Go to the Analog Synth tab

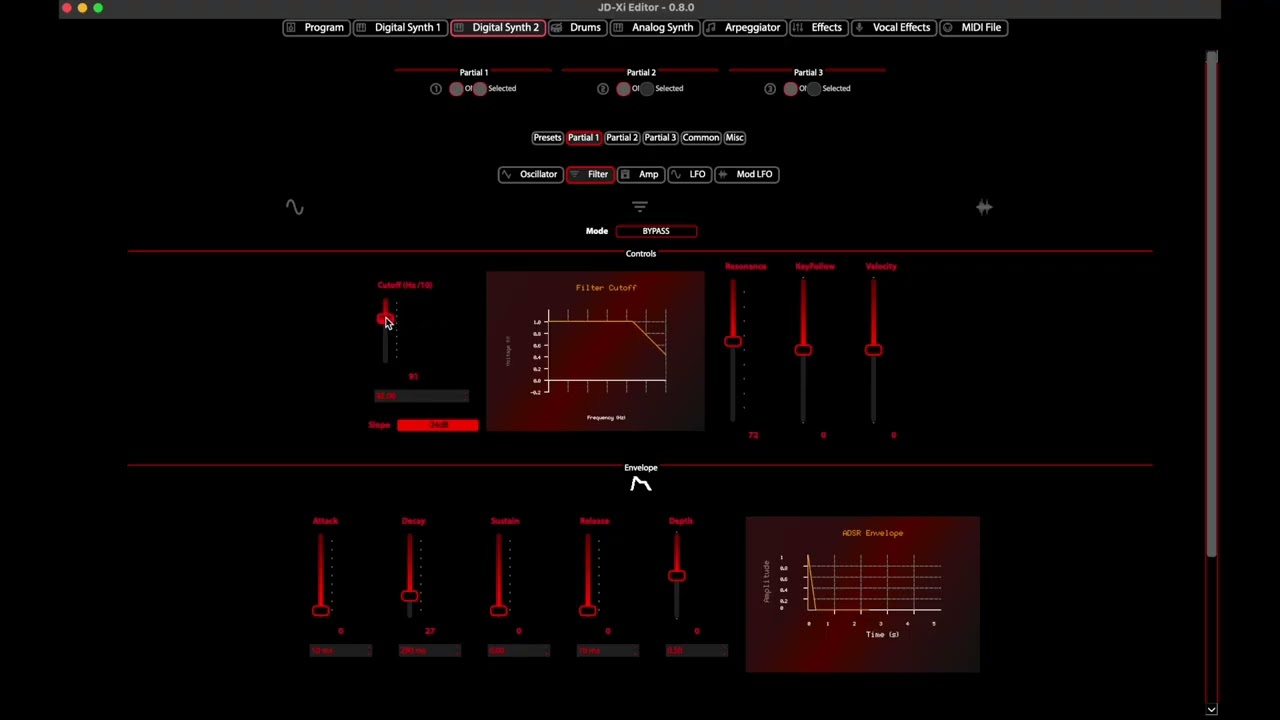click(654, 28)
